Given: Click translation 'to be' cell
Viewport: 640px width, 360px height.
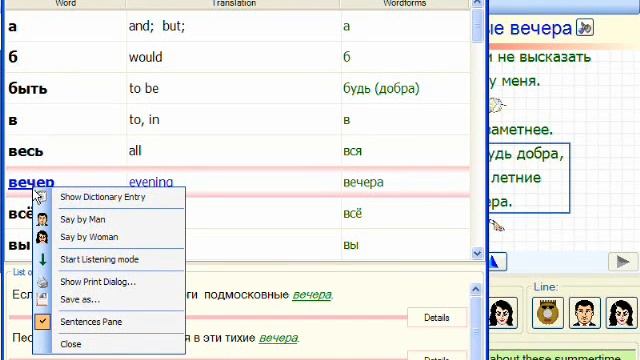Looking at the screenshot, I should coord(144,88).
